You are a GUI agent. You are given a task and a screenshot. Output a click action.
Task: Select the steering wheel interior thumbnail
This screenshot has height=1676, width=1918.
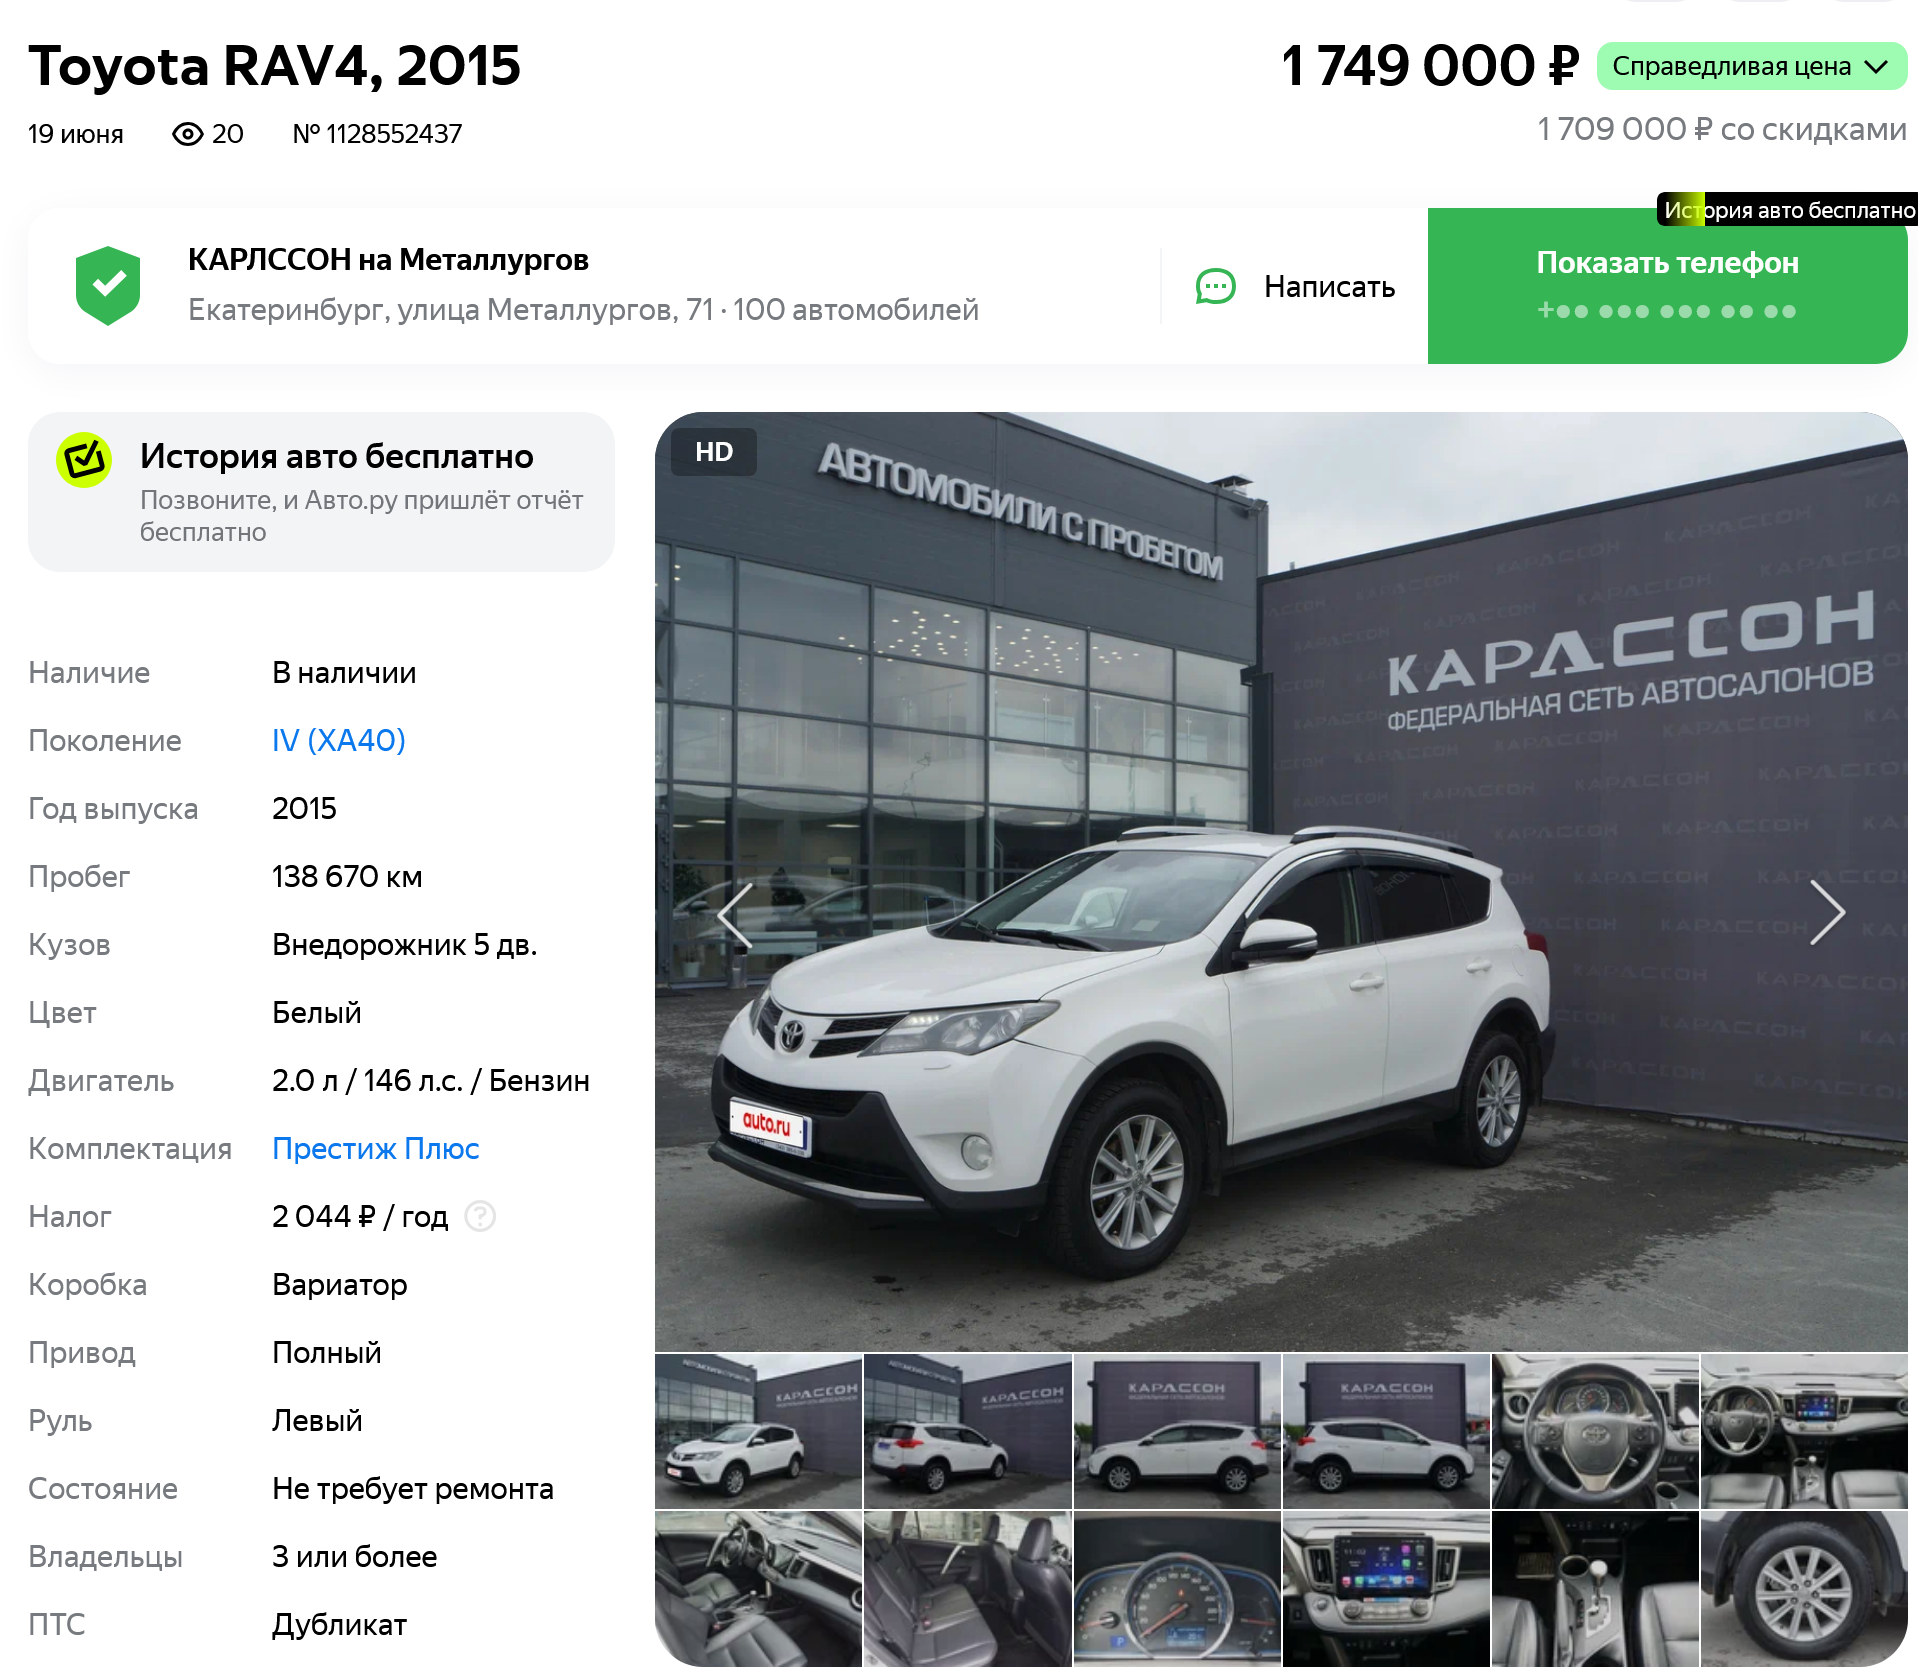[1595, 1431]
